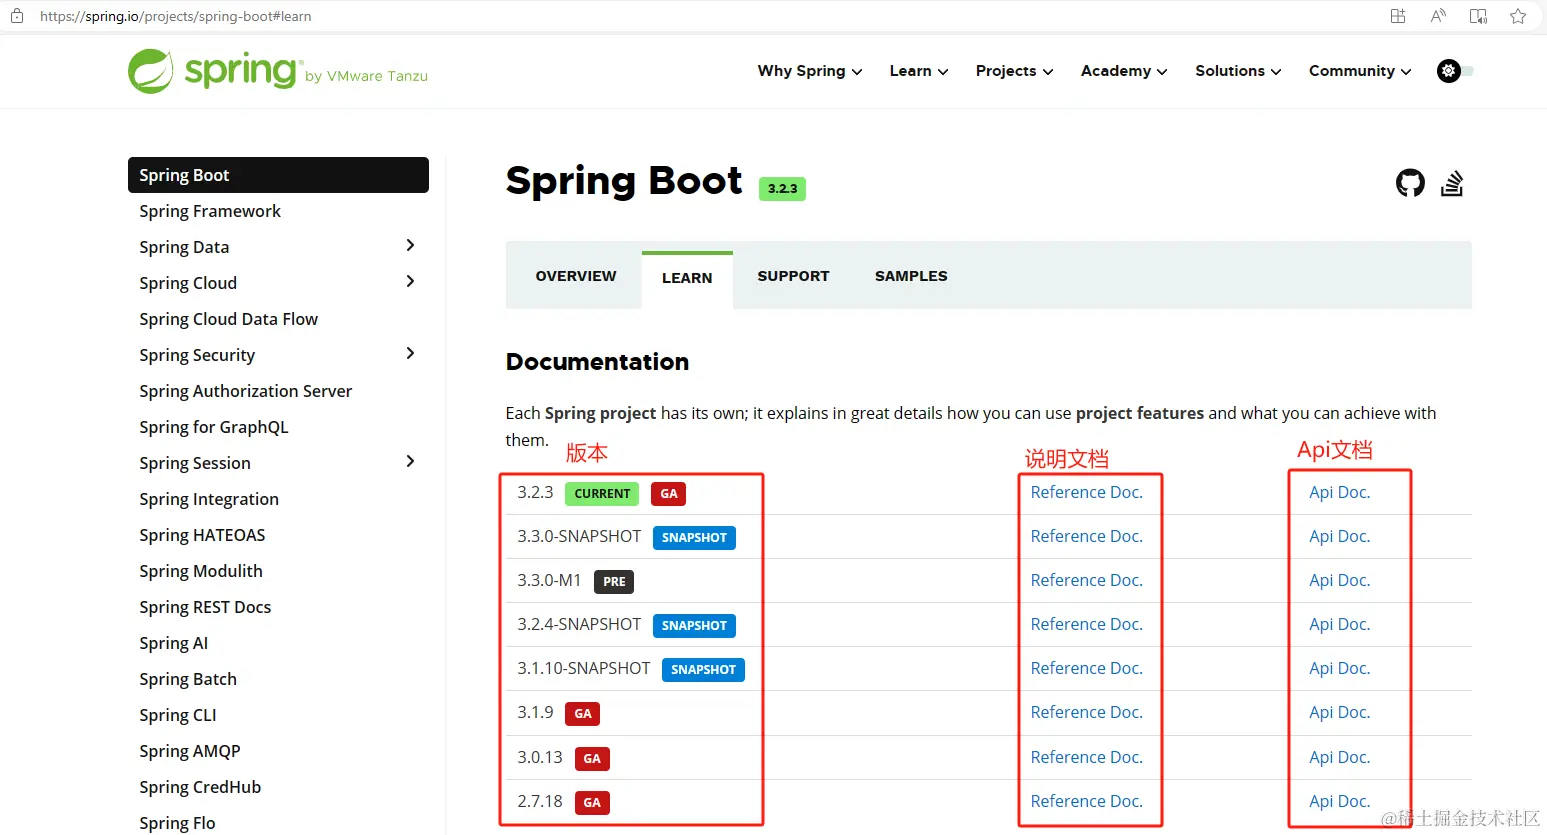Image resolution: width=1547 pixels, height=835 pixels.
Task: Open Spring Framework in the sidebar
Action: coord(210,211)
